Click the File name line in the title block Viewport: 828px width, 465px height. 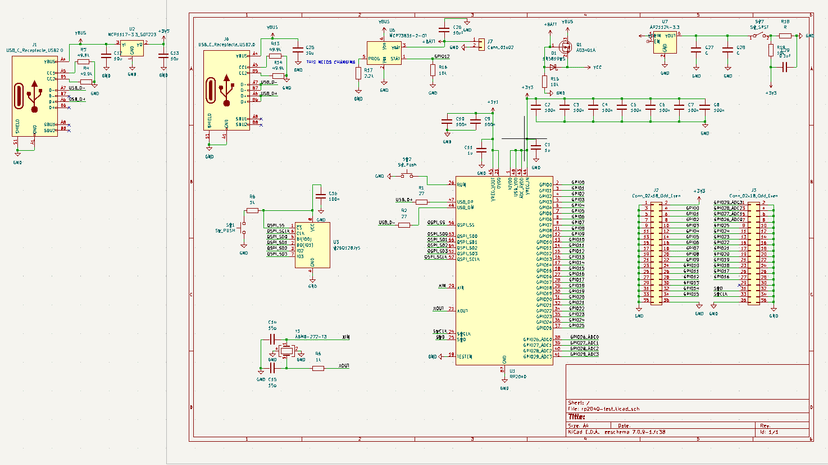pyautogui.click(x=603, y=409)
